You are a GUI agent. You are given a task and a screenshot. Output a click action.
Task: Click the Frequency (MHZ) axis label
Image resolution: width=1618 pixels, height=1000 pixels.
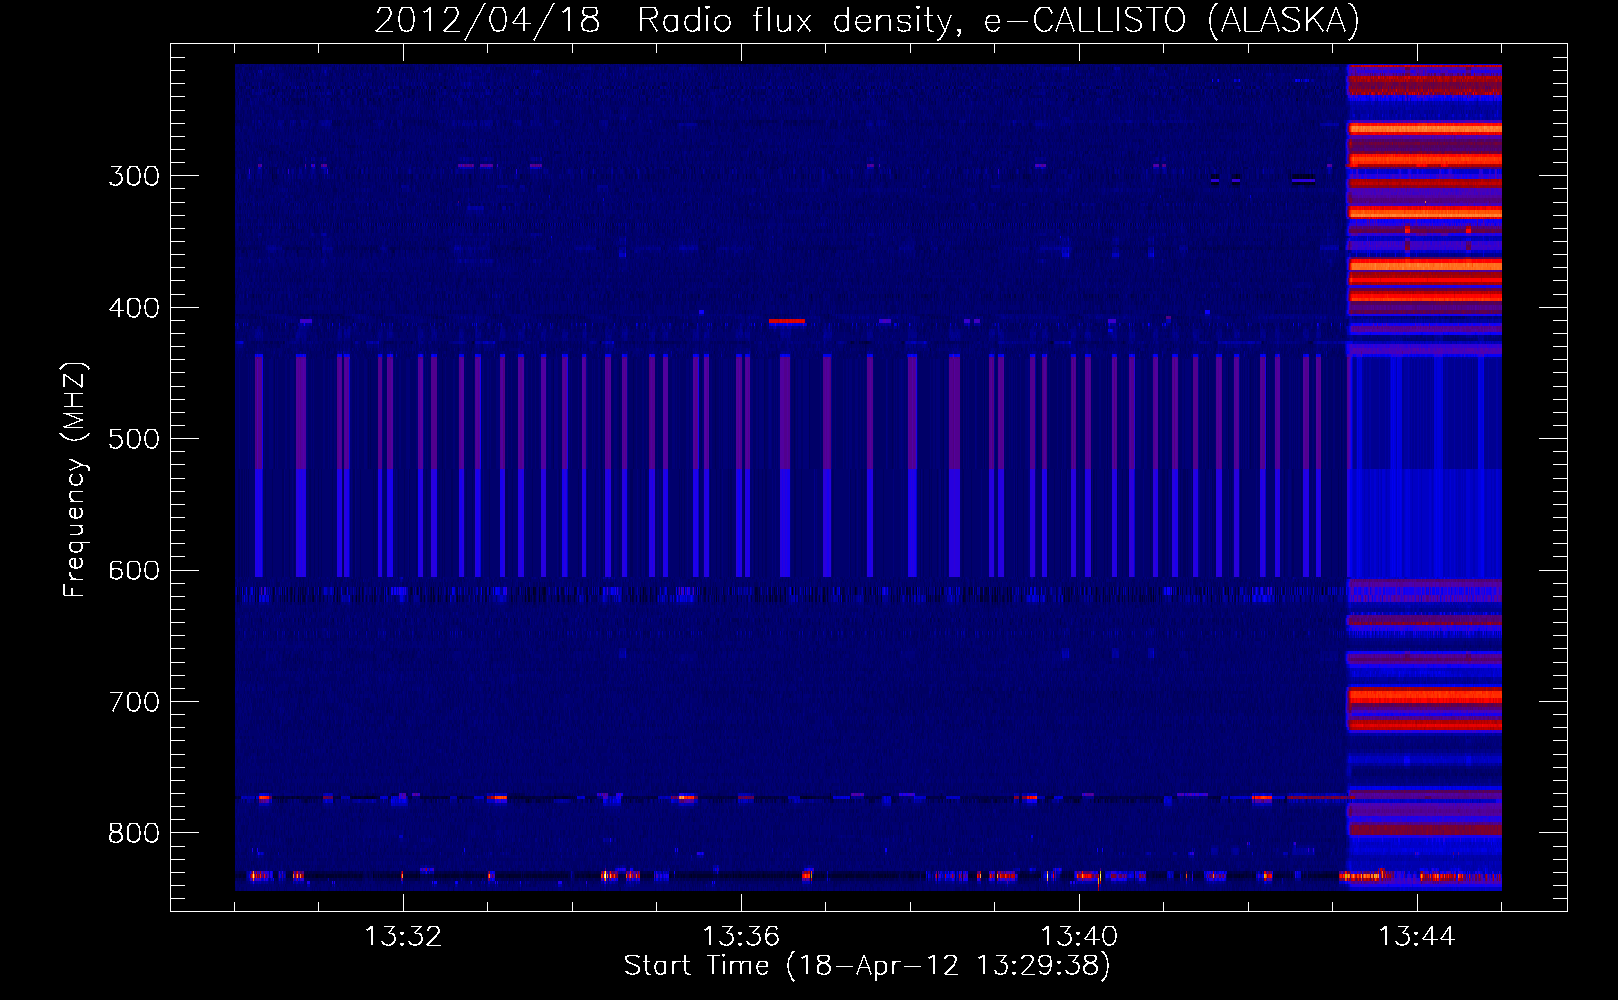(74, 480)
